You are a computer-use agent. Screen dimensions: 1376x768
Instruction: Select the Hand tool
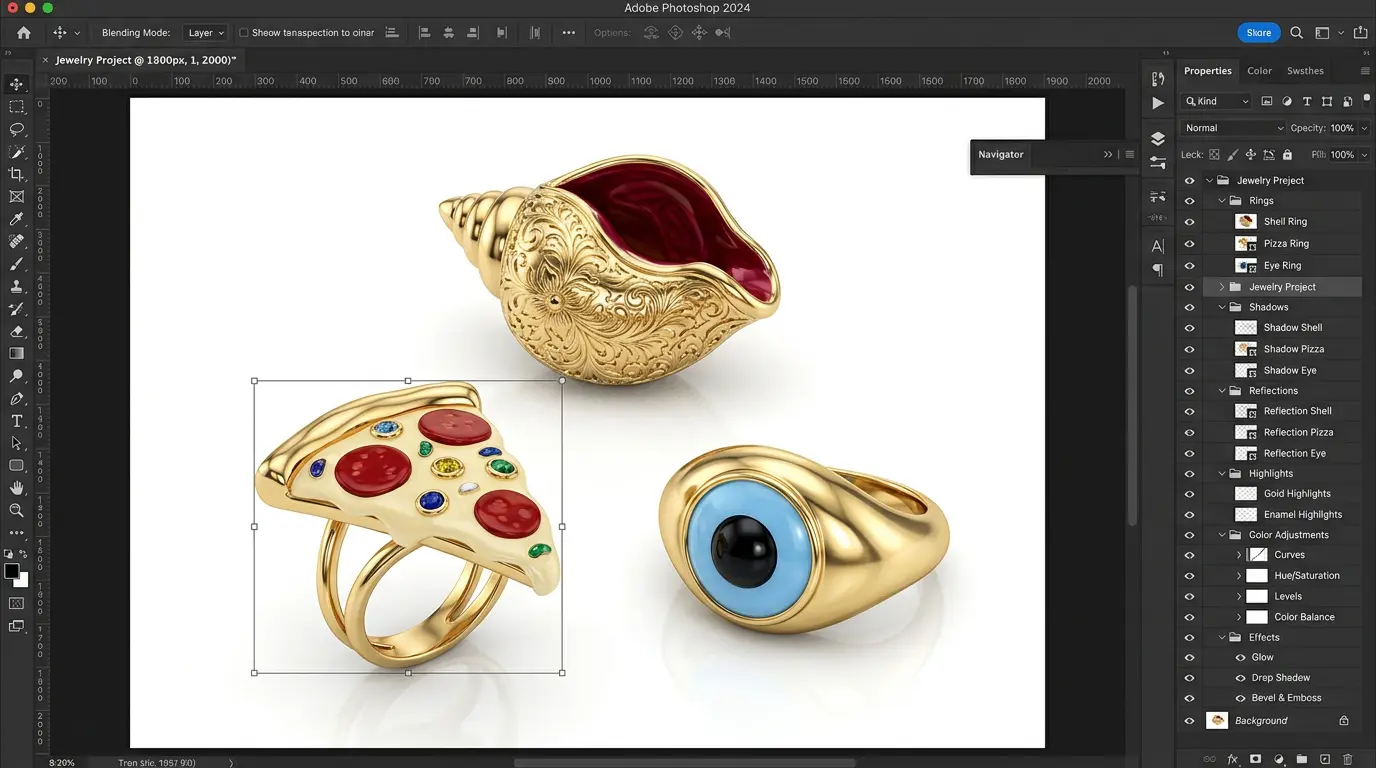tap(16, 488)
